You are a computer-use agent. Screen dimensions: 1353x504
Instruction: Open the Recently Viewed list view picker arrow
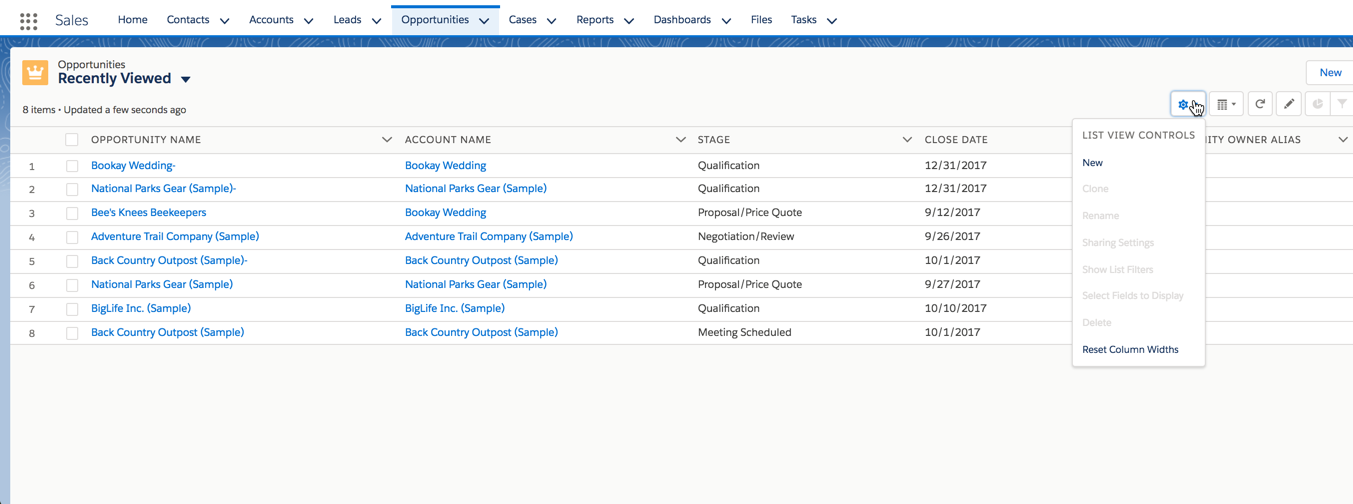tap(186, 79)
